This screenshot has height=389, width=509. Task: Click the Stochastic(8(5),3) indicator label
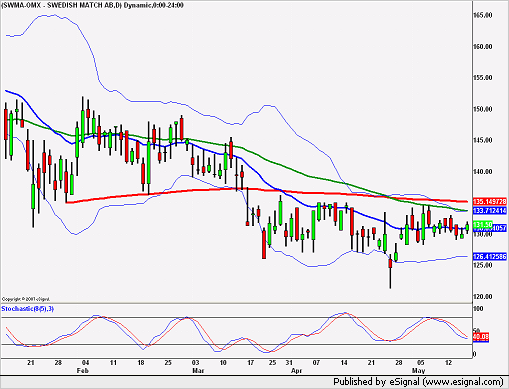click(x=28, y=309)
